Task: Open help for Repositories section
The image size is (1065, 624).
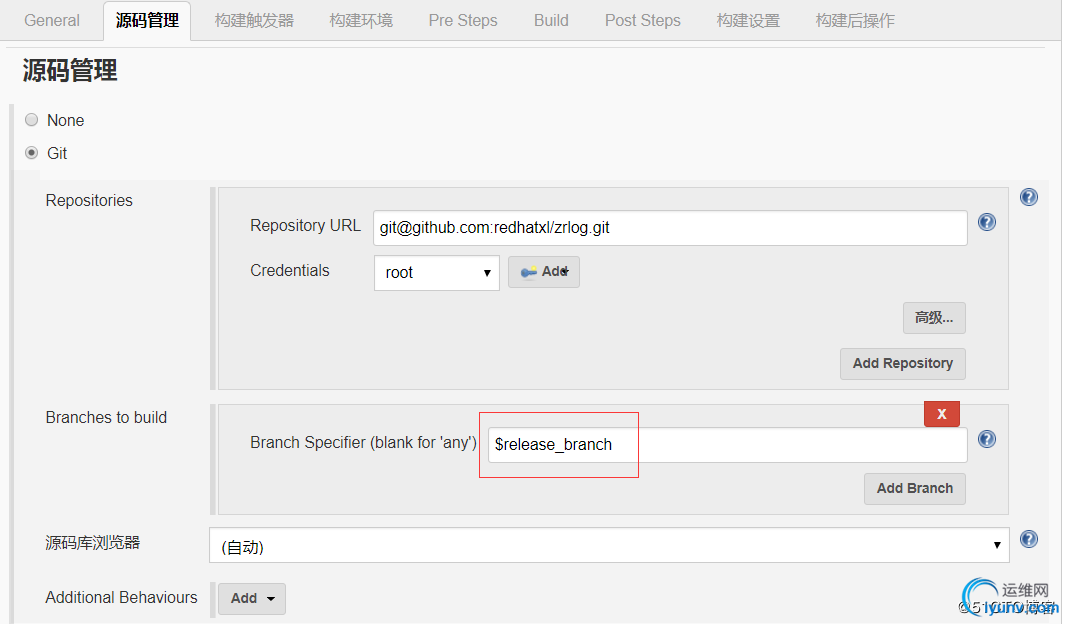Action: click(x=1028, y=198)
